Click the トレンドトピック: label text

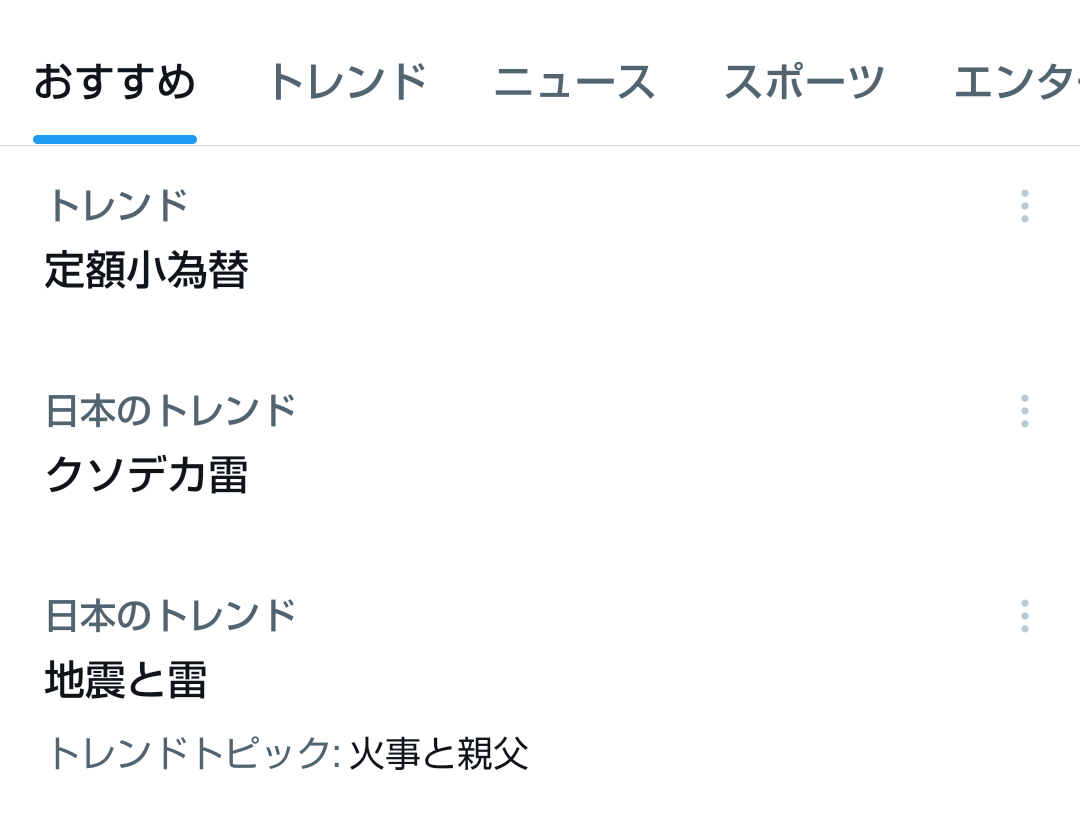(x=193, y=753)
